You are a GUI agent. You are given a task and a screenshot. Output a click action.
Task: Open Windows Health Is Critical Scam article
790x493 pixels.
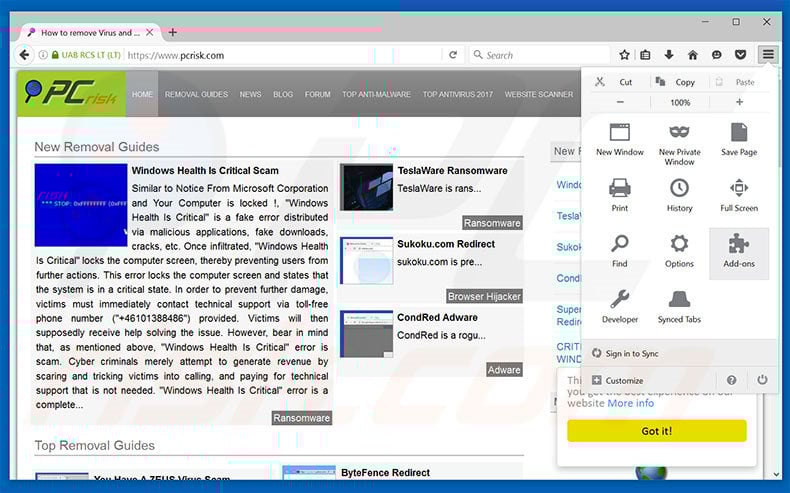tap(205, 170)
